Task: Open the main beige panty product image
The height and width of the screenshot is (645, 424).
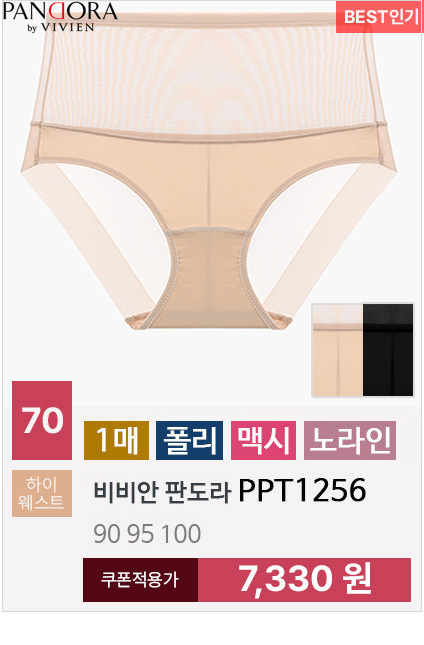Action: tap(209, 173)
